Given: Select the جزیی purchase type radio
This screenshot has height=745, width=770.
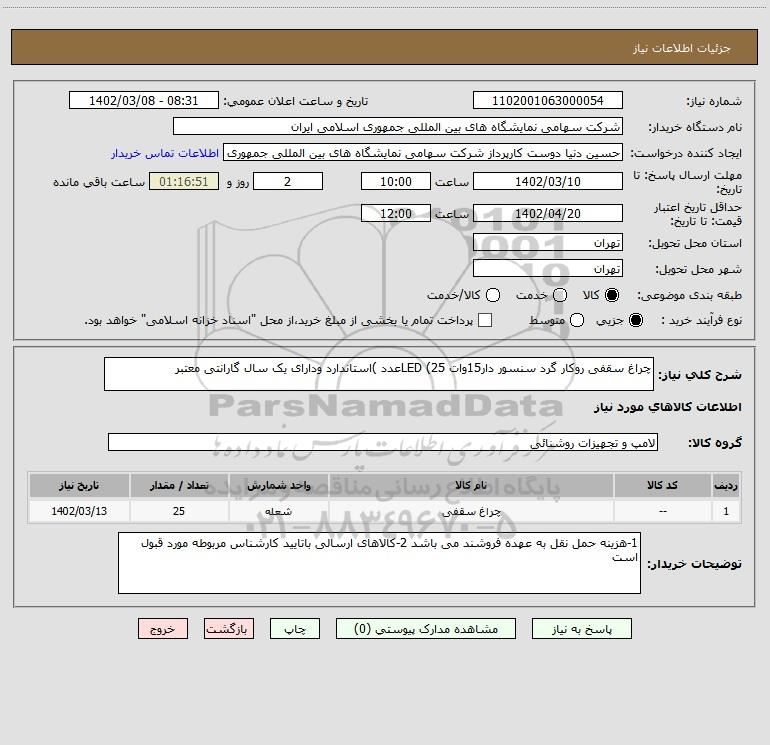Looking at the screenshot, I should click(635, 320).
